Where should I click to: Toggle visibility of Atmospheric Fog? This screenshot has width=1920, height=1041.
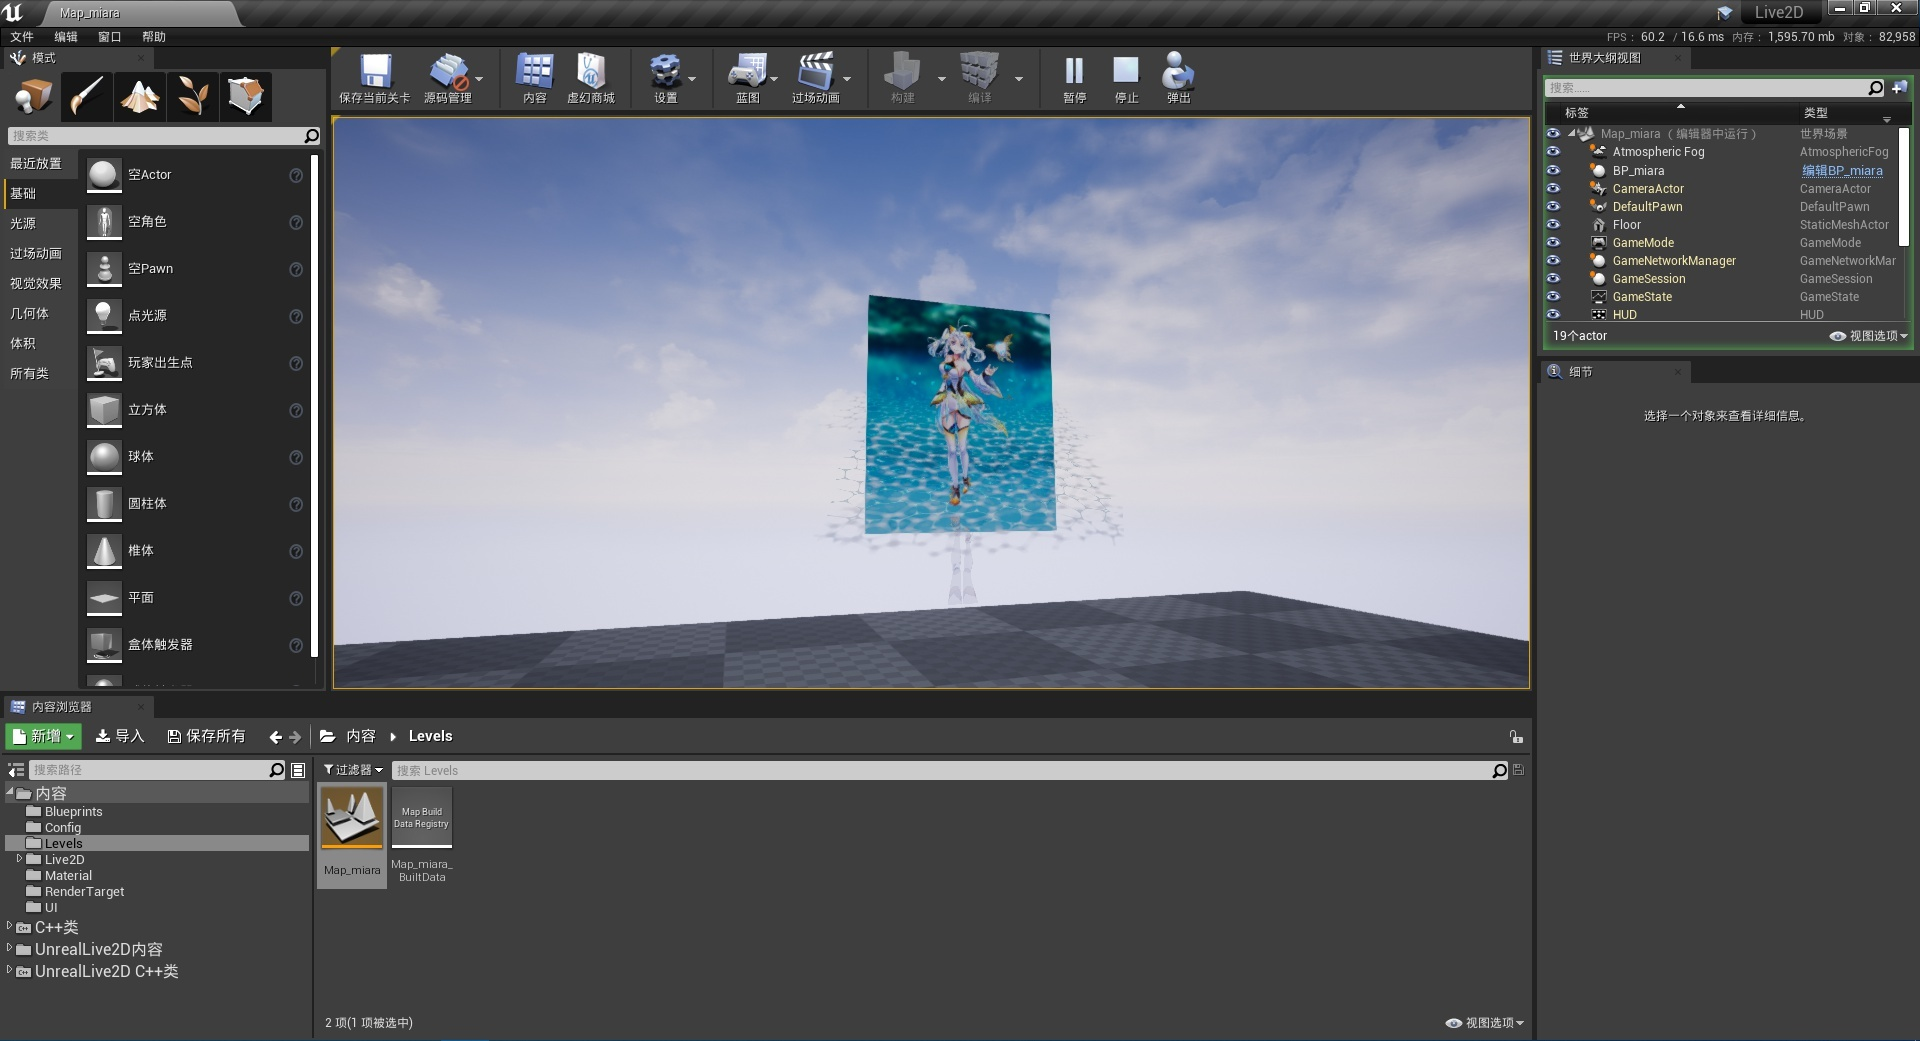tap(1553, 152)
